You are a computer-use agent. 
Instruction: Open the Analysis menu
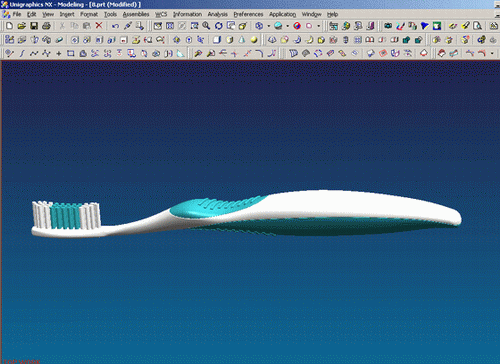[x=217, y=14]
